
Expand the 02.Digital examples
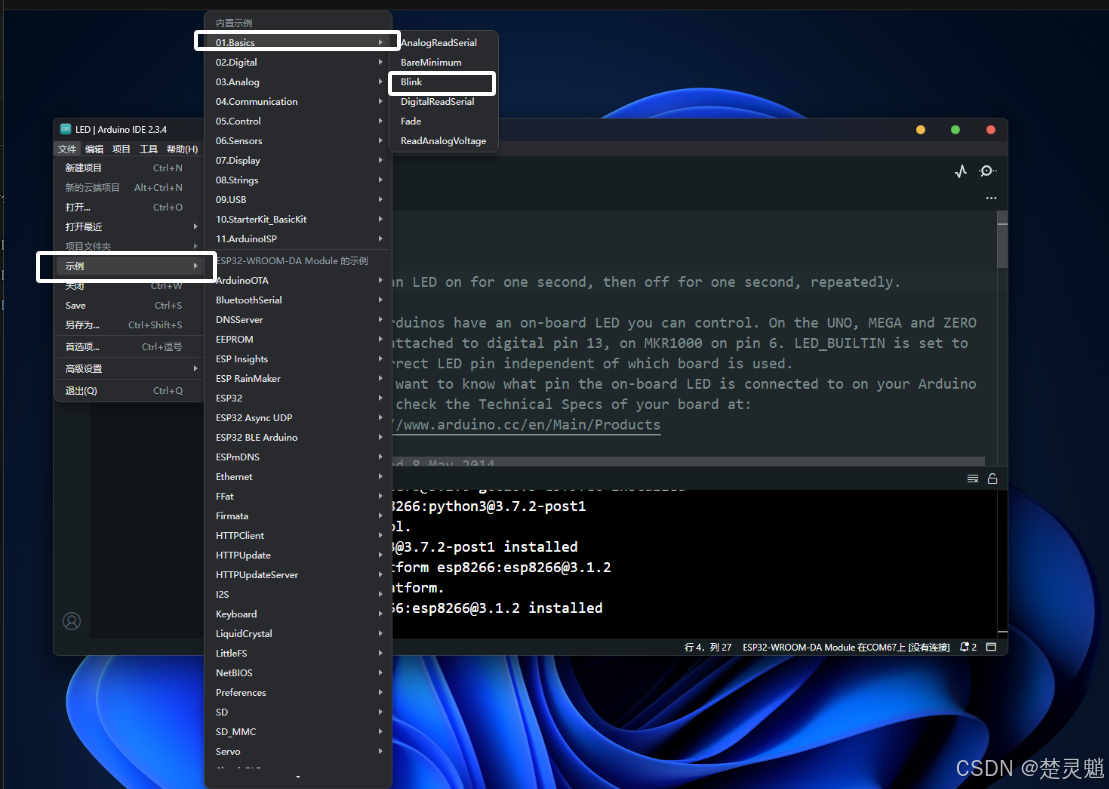click(x=298, y=62)
